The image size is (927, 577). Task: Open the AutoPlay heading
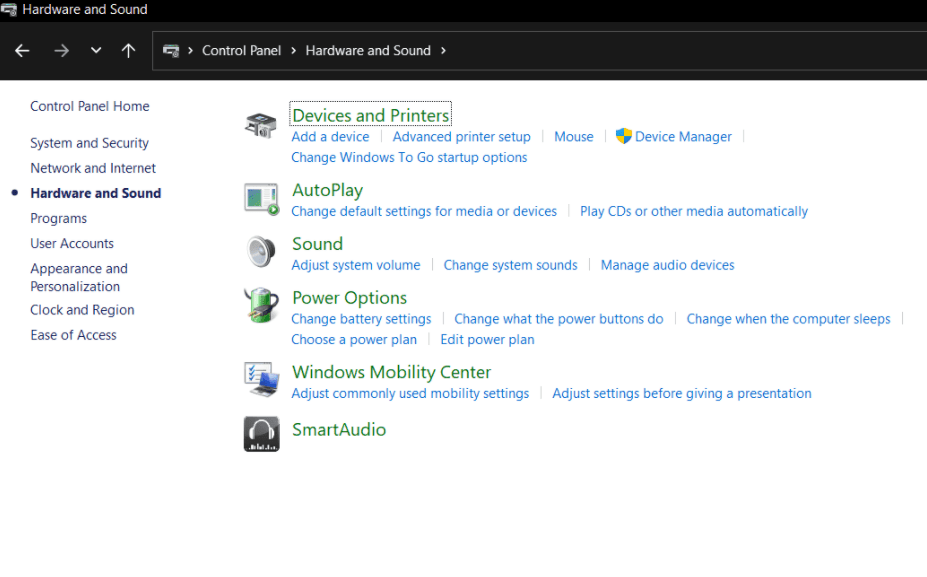point(328,190)
